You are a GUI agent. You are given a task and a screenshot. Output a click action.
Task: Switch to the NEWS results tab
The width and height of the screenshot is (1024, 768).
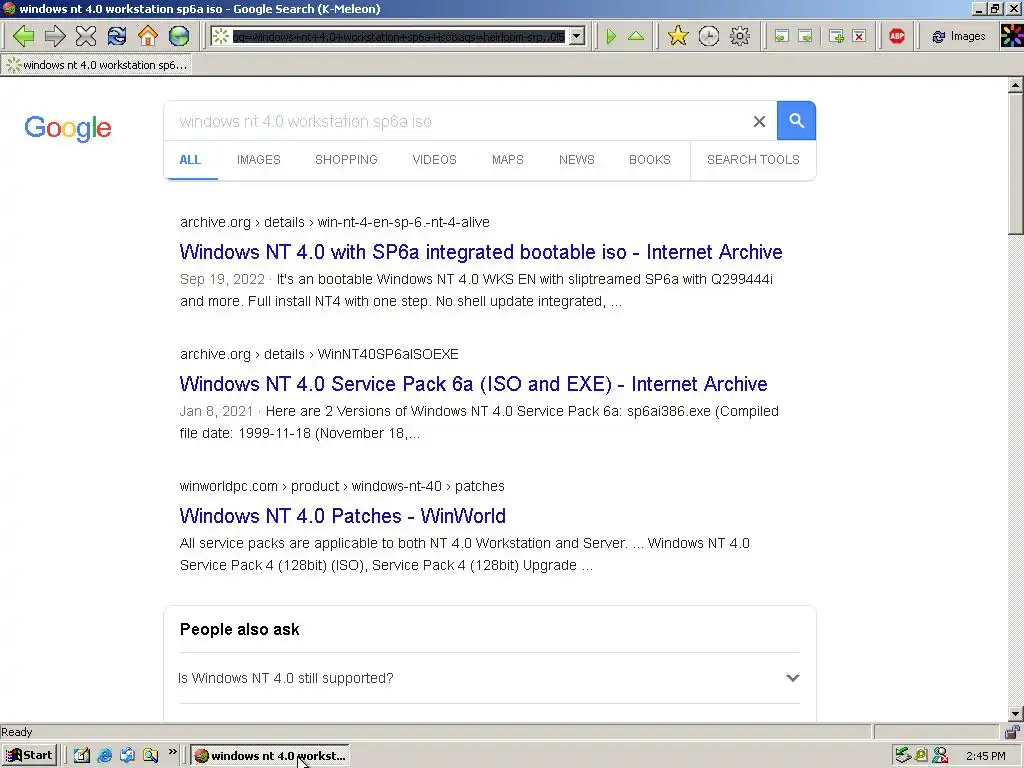tap(577, 160)
